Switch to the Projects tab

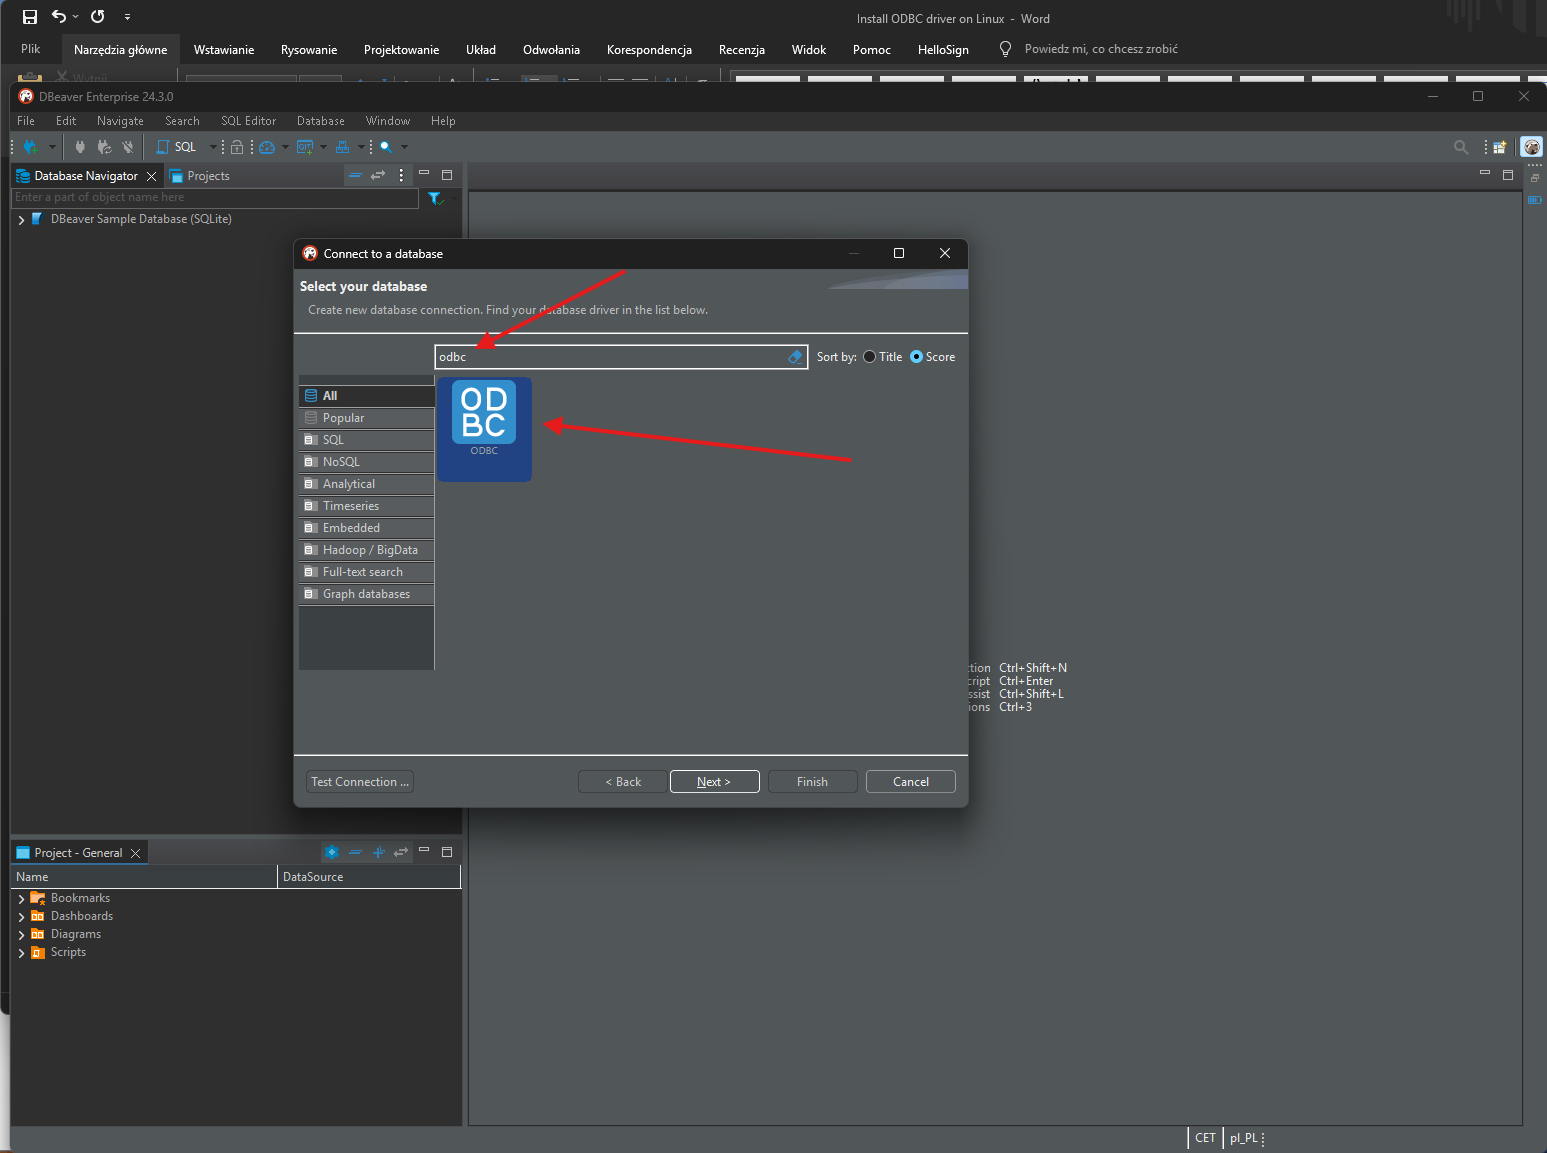click(x=200, y=176)
